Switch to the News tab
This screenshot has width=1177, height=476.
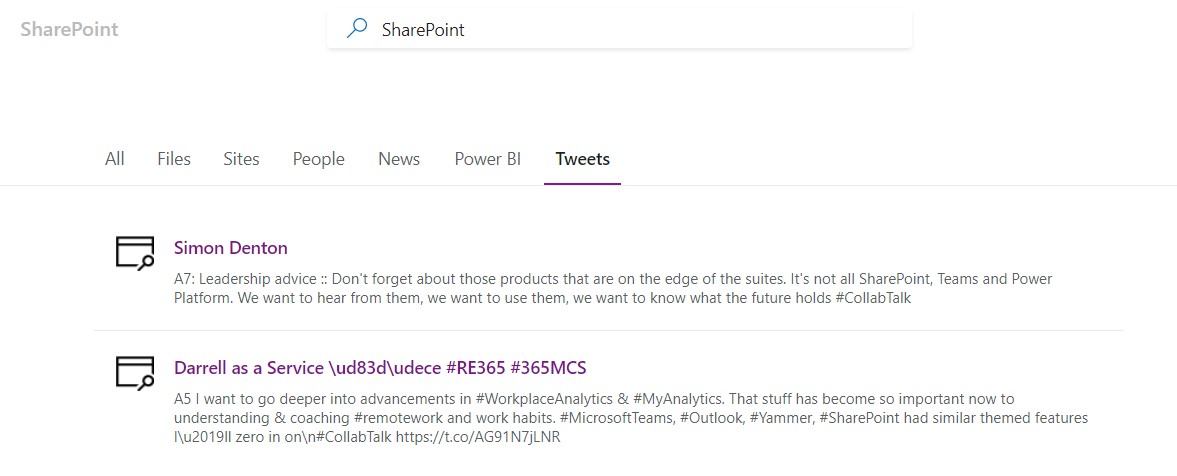click(x=399, y=159)
